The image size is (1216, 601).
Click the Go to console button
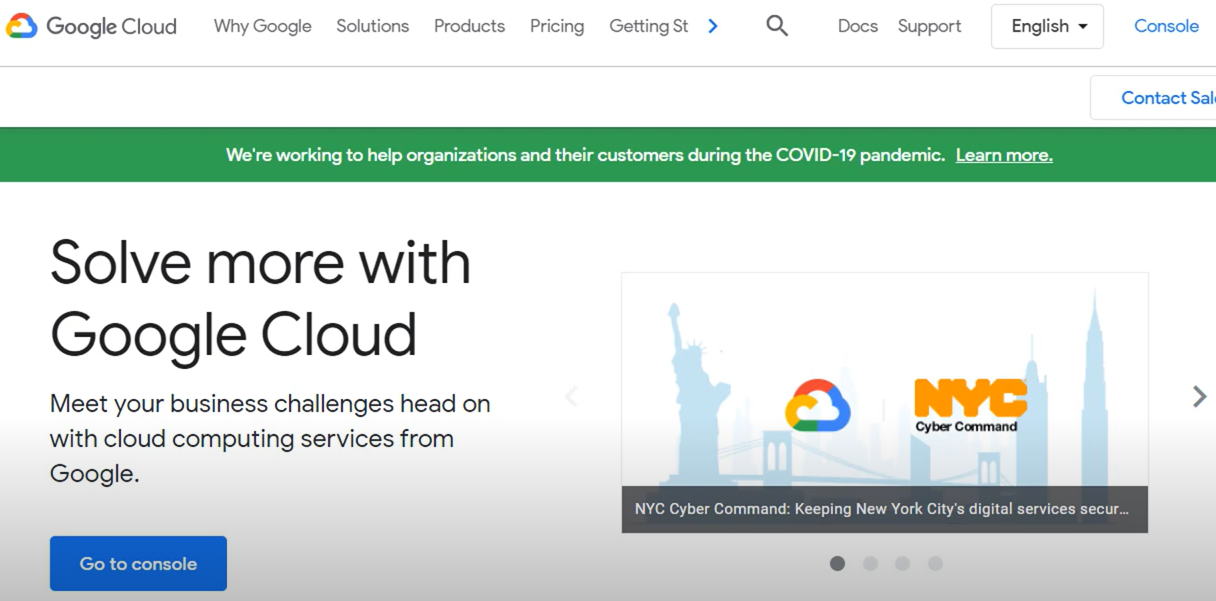coord(138,564)
